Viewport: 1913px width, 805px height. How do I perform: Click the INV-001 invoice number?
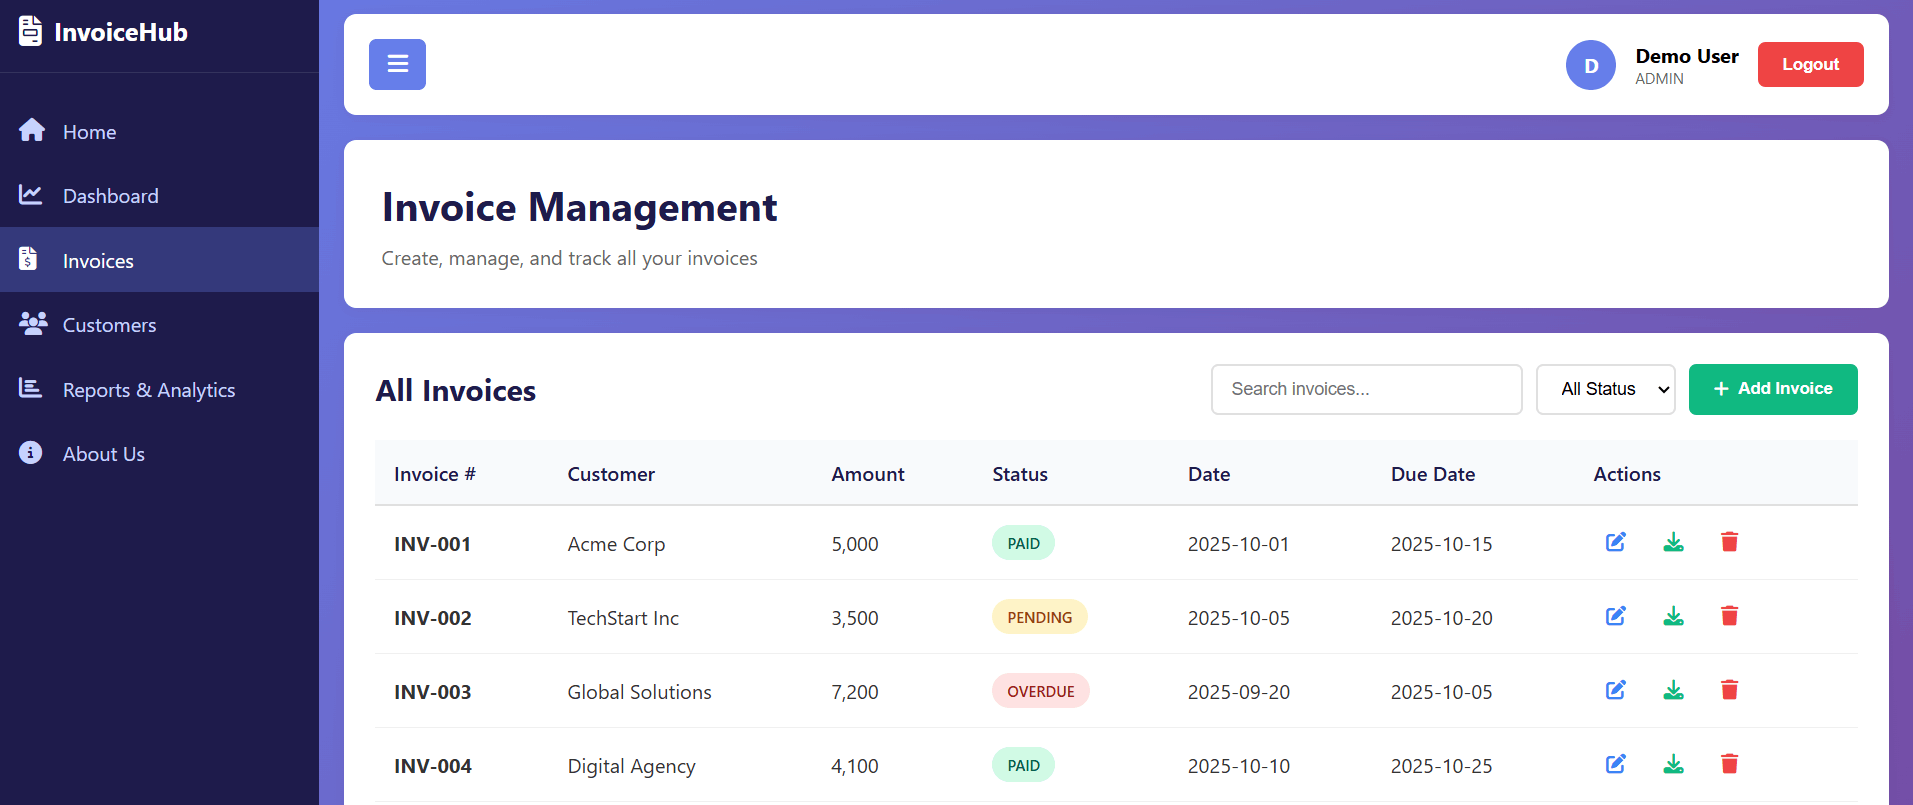tap(432, 544)
